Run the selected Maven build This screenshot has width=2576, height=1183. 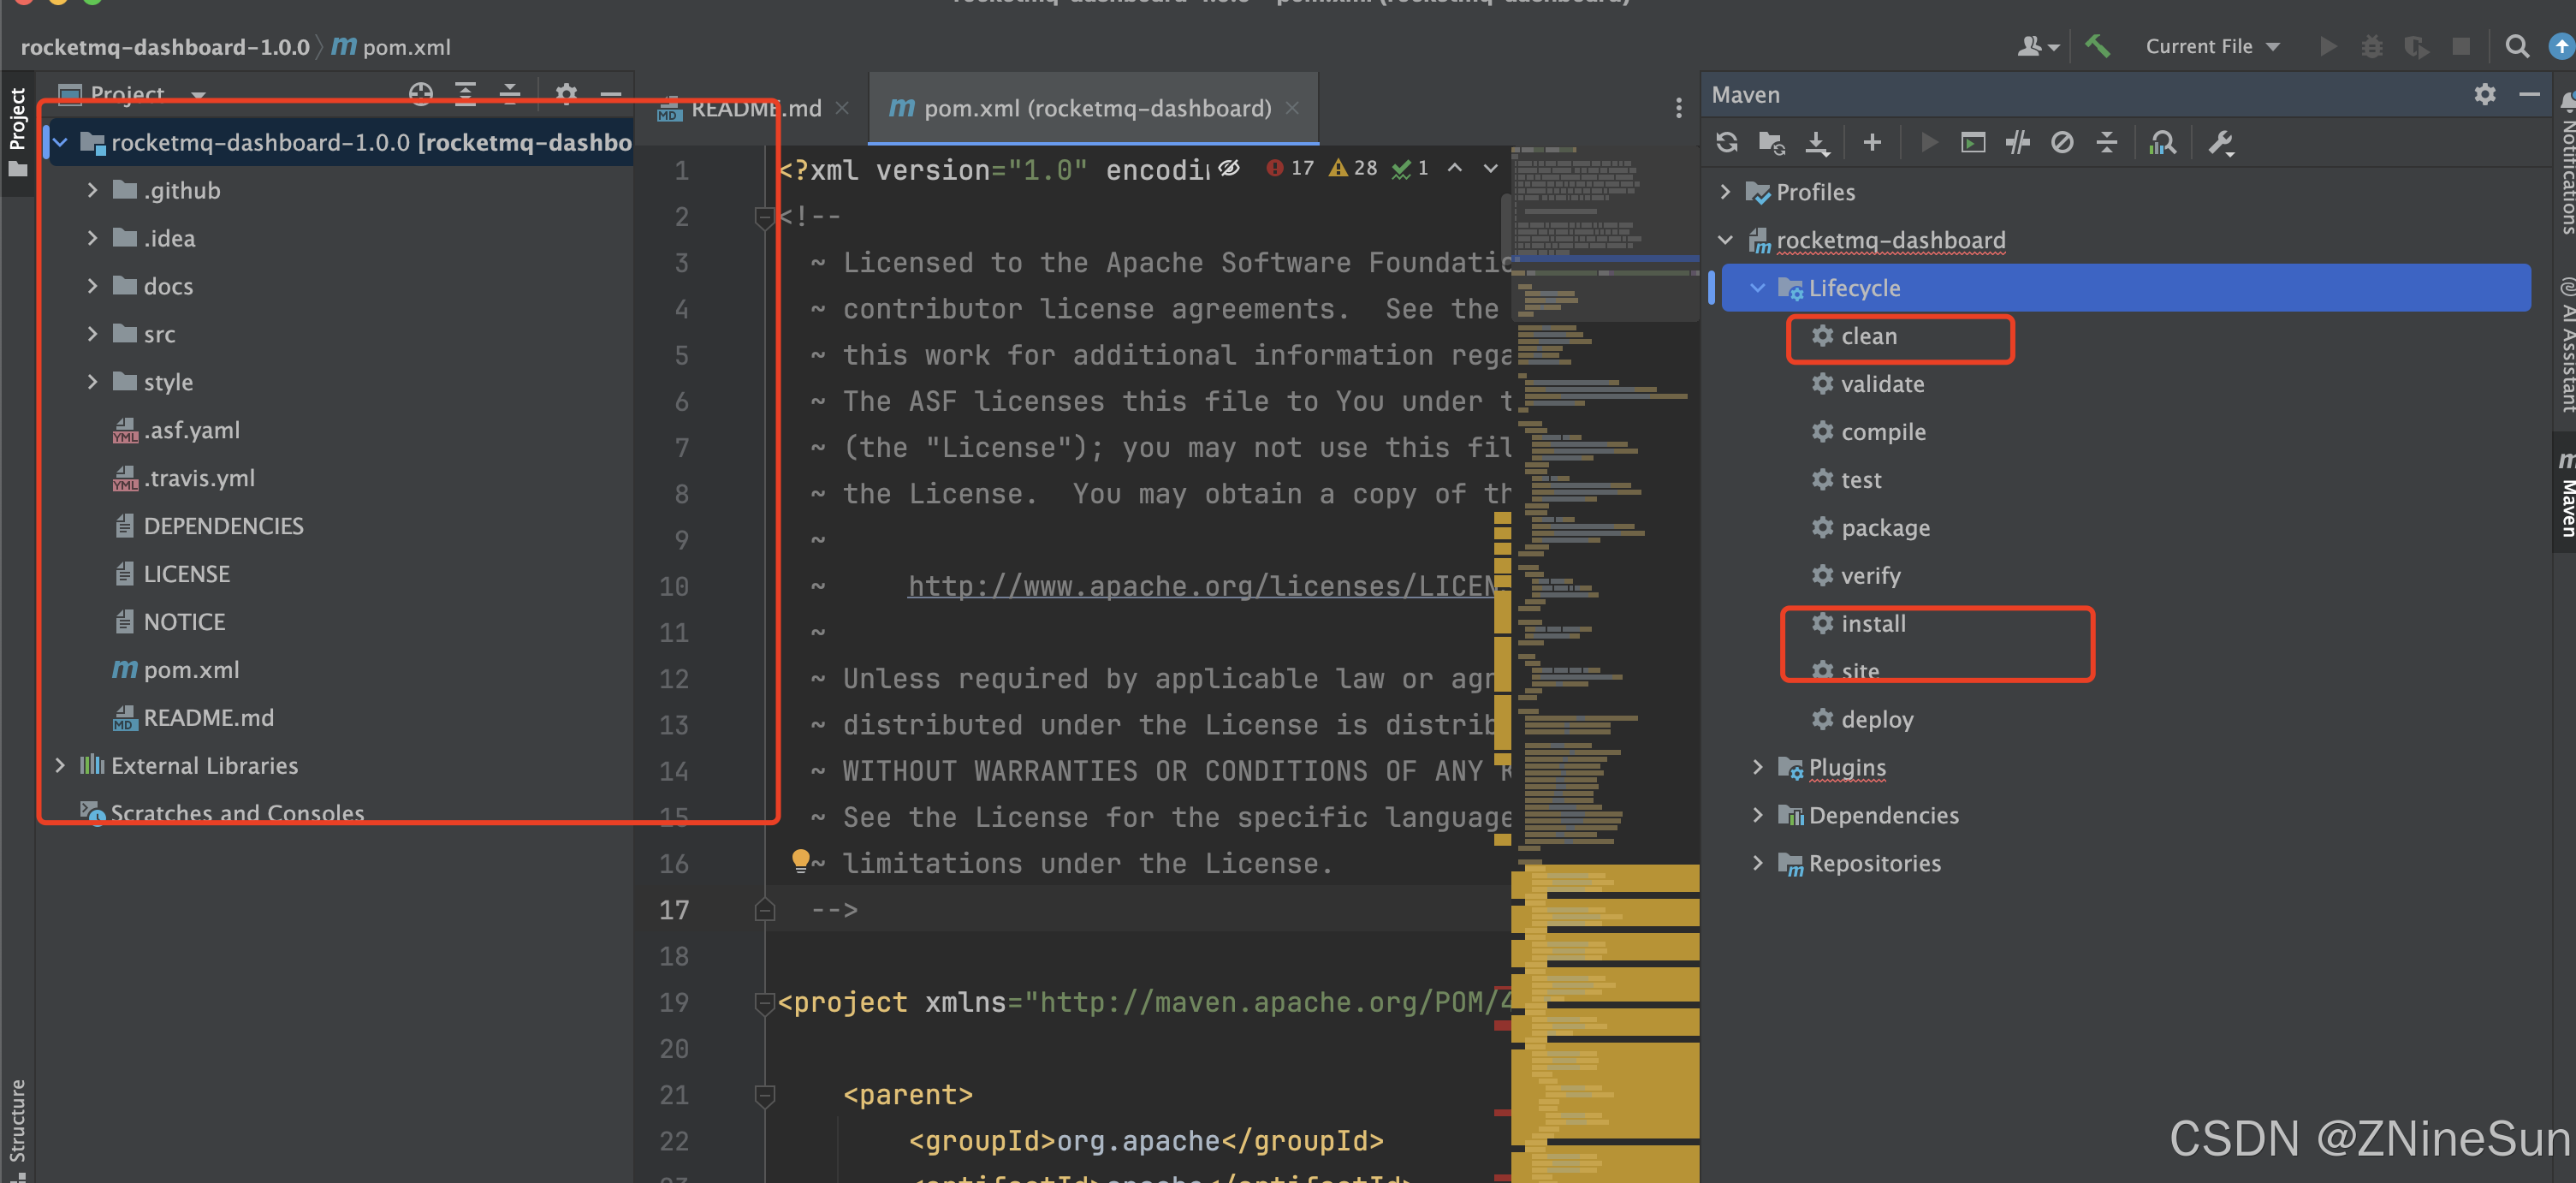point(1929,143)
